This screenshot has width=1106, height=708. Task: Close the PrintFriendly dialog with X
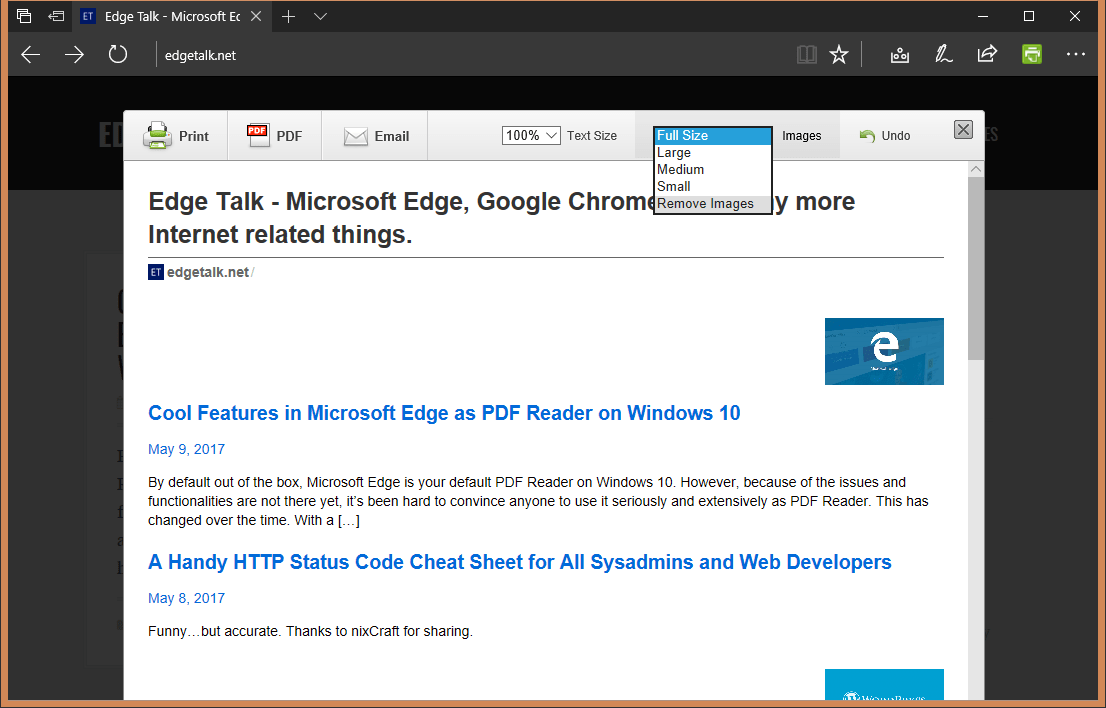[x=963, y=130]
